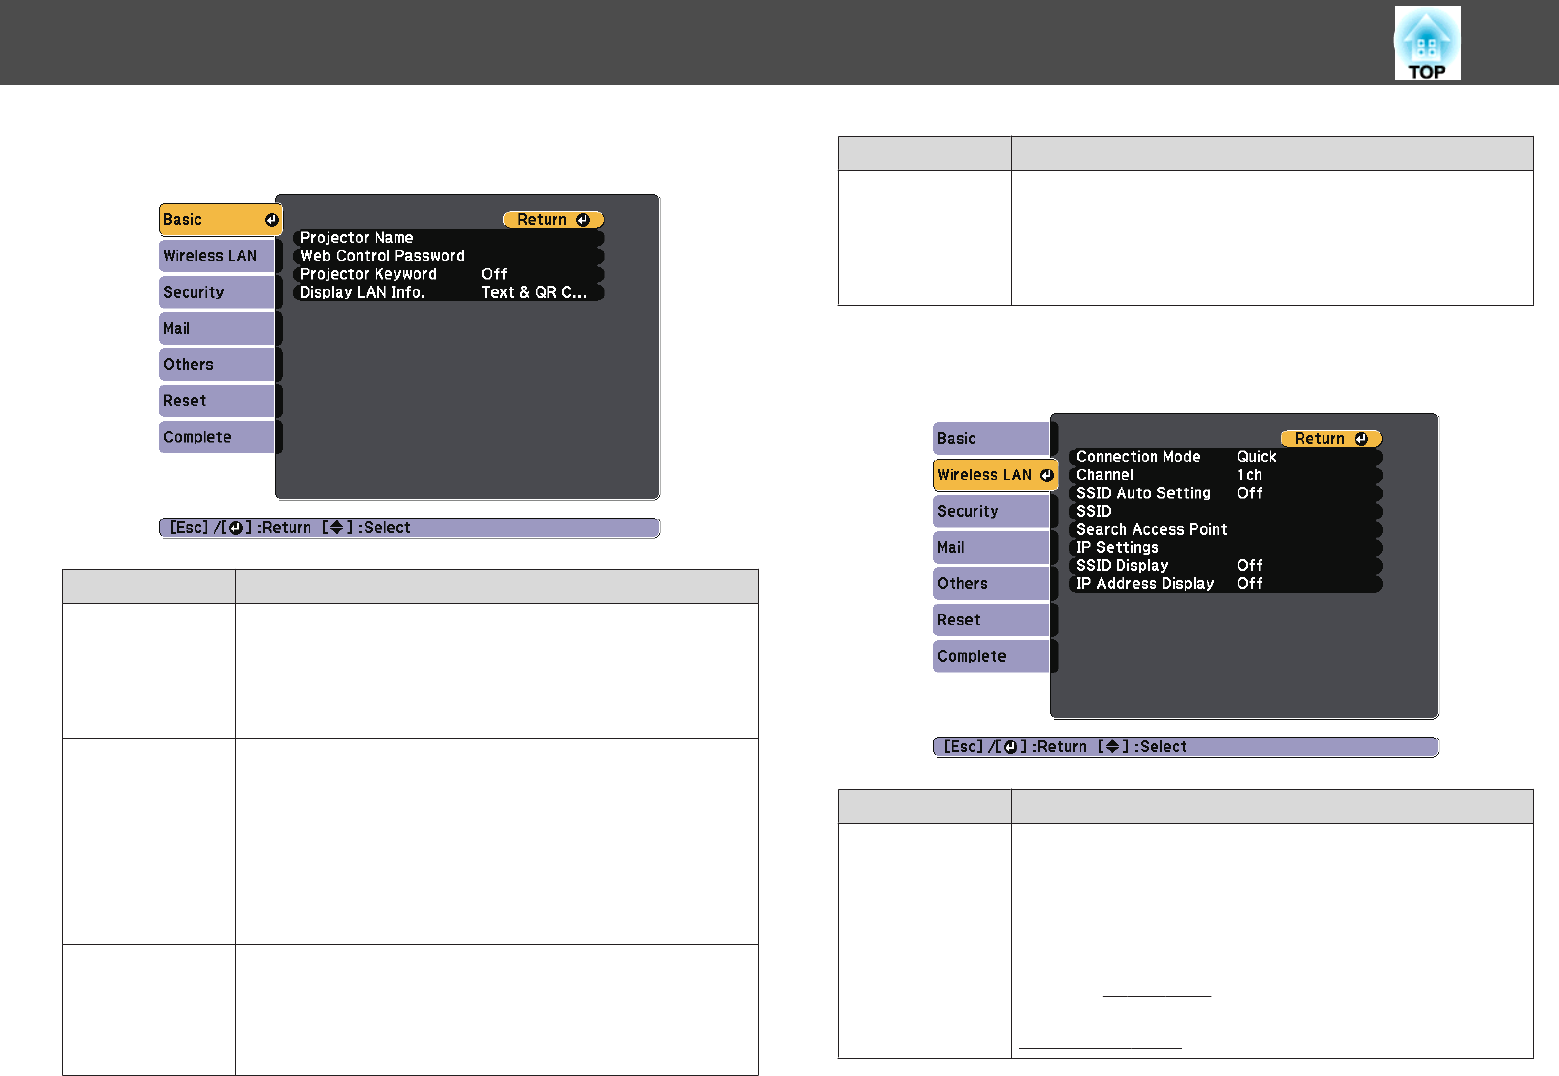Select the Mail tab beside the Wireless LAN settings

point(990,548)
